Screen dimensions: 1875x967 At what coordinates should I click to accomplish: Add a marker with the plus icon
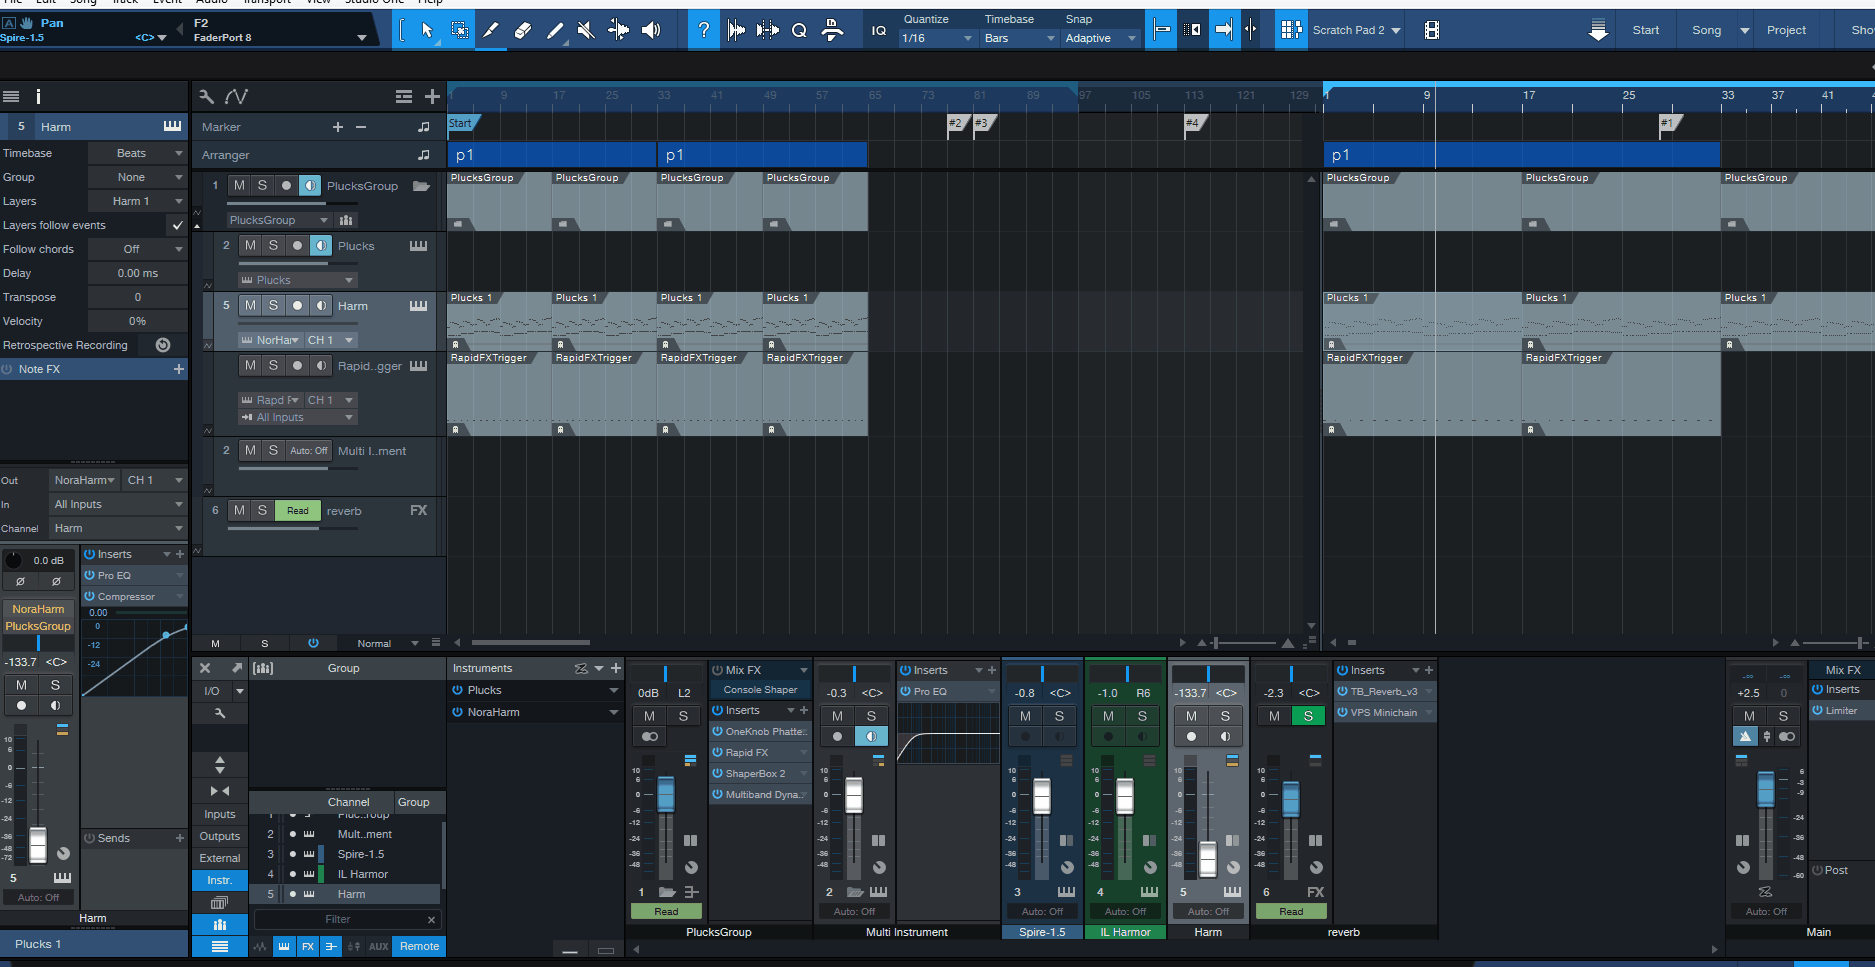tap(338, 127)
